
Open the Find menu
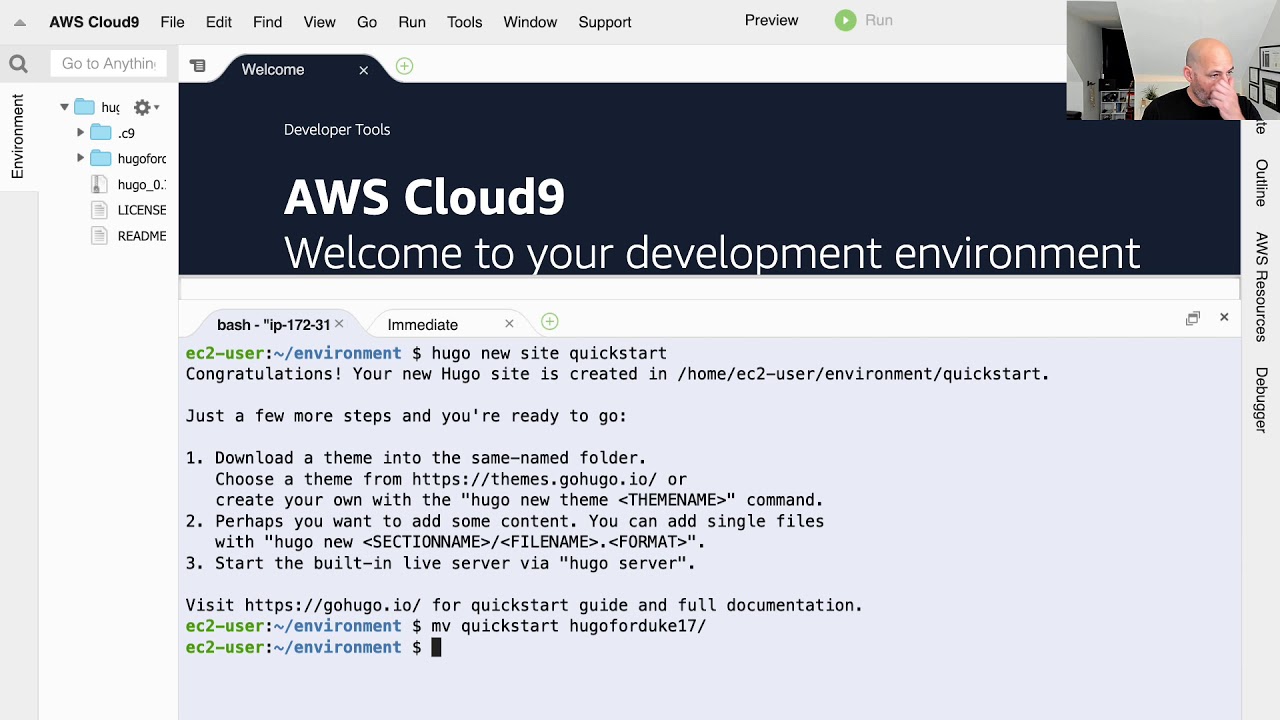[x=267, y=22]
